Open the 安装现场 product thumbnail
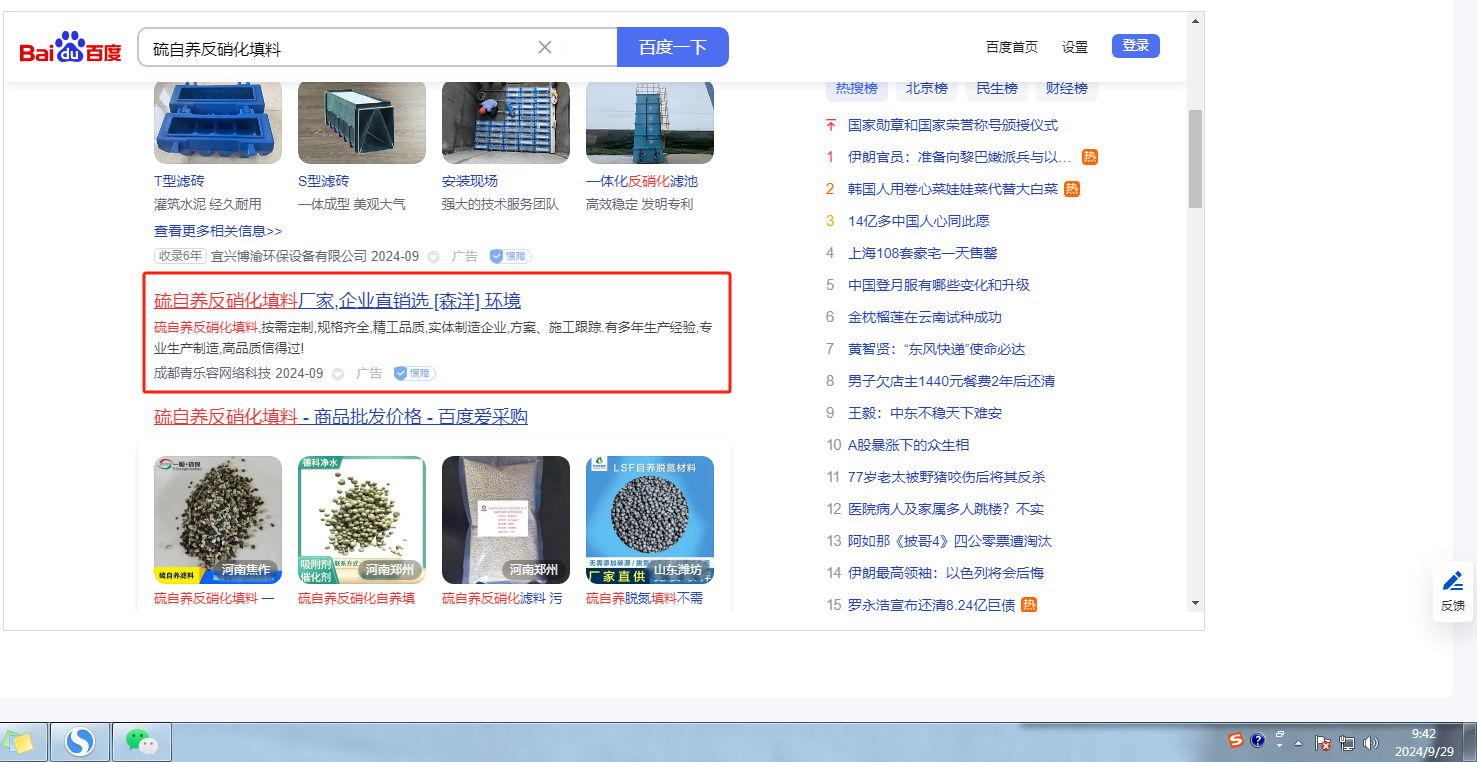The width and height of the screenshot is (1477, 762). click(x=506, y=122)
